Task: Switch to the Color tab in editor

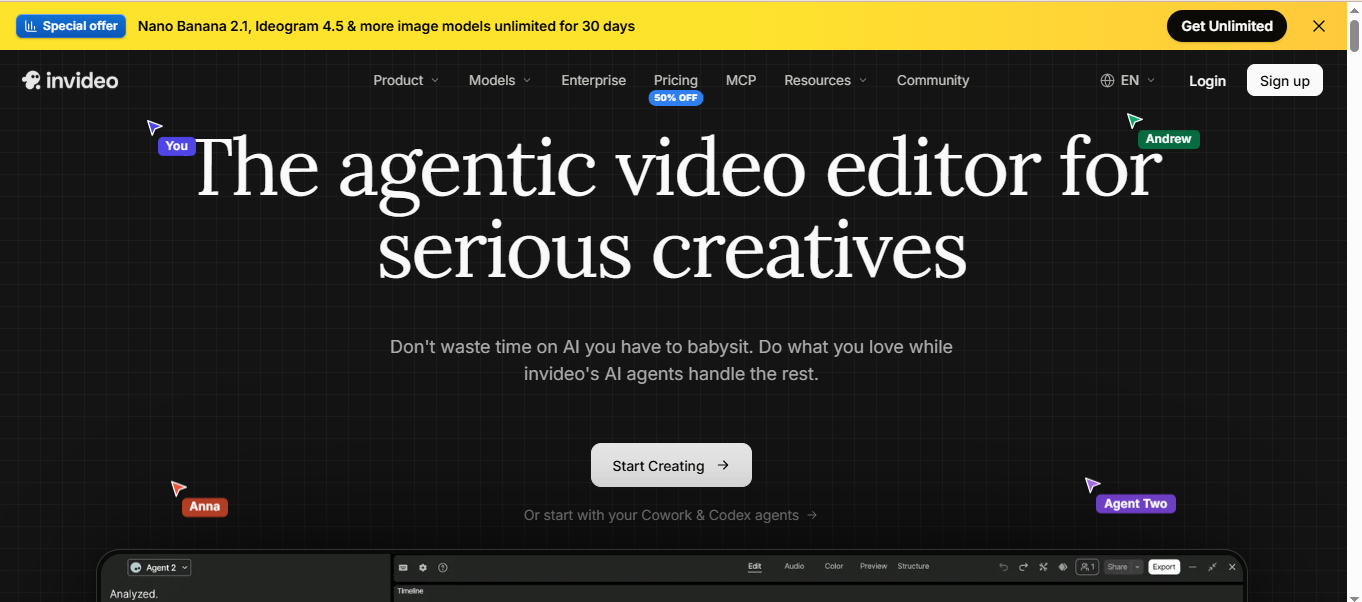Action: coord(834,566)
